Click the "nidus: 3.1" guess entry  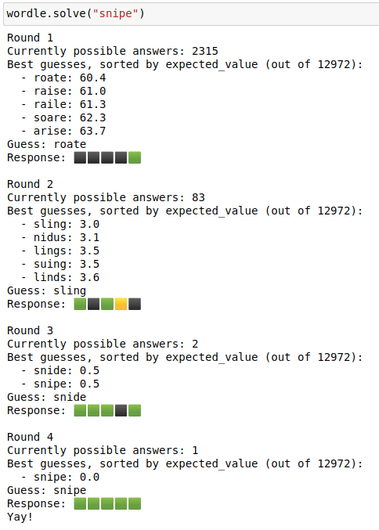tap(67, 237)
